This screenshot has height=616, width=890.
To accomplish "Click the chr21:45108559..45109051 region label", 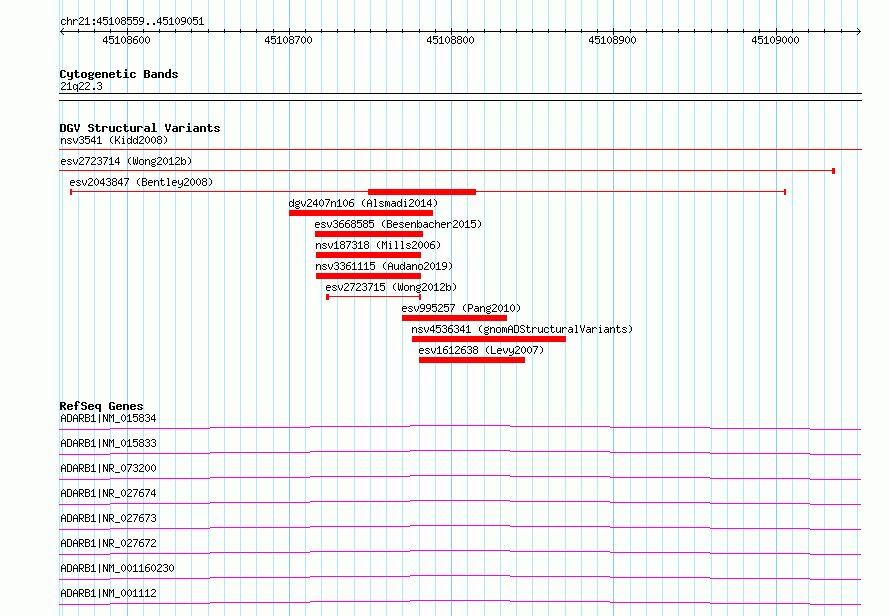I will tap(132, 21).
